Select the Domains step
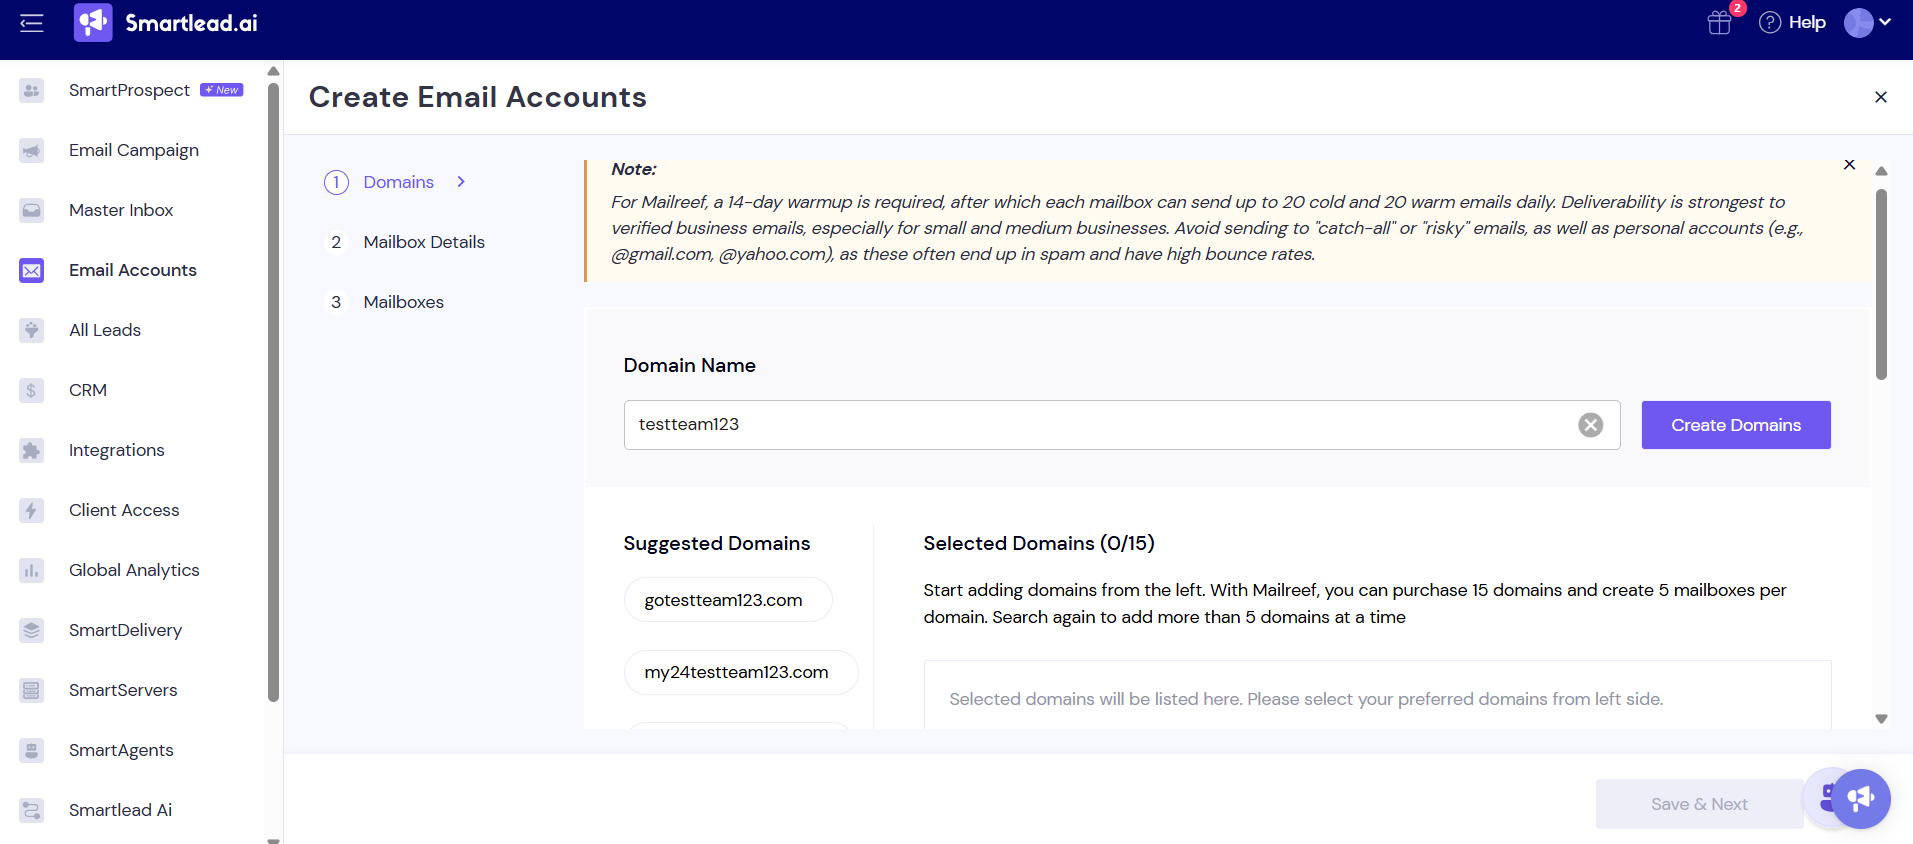This screenshot has width=1913, height=844. point(398,182)
